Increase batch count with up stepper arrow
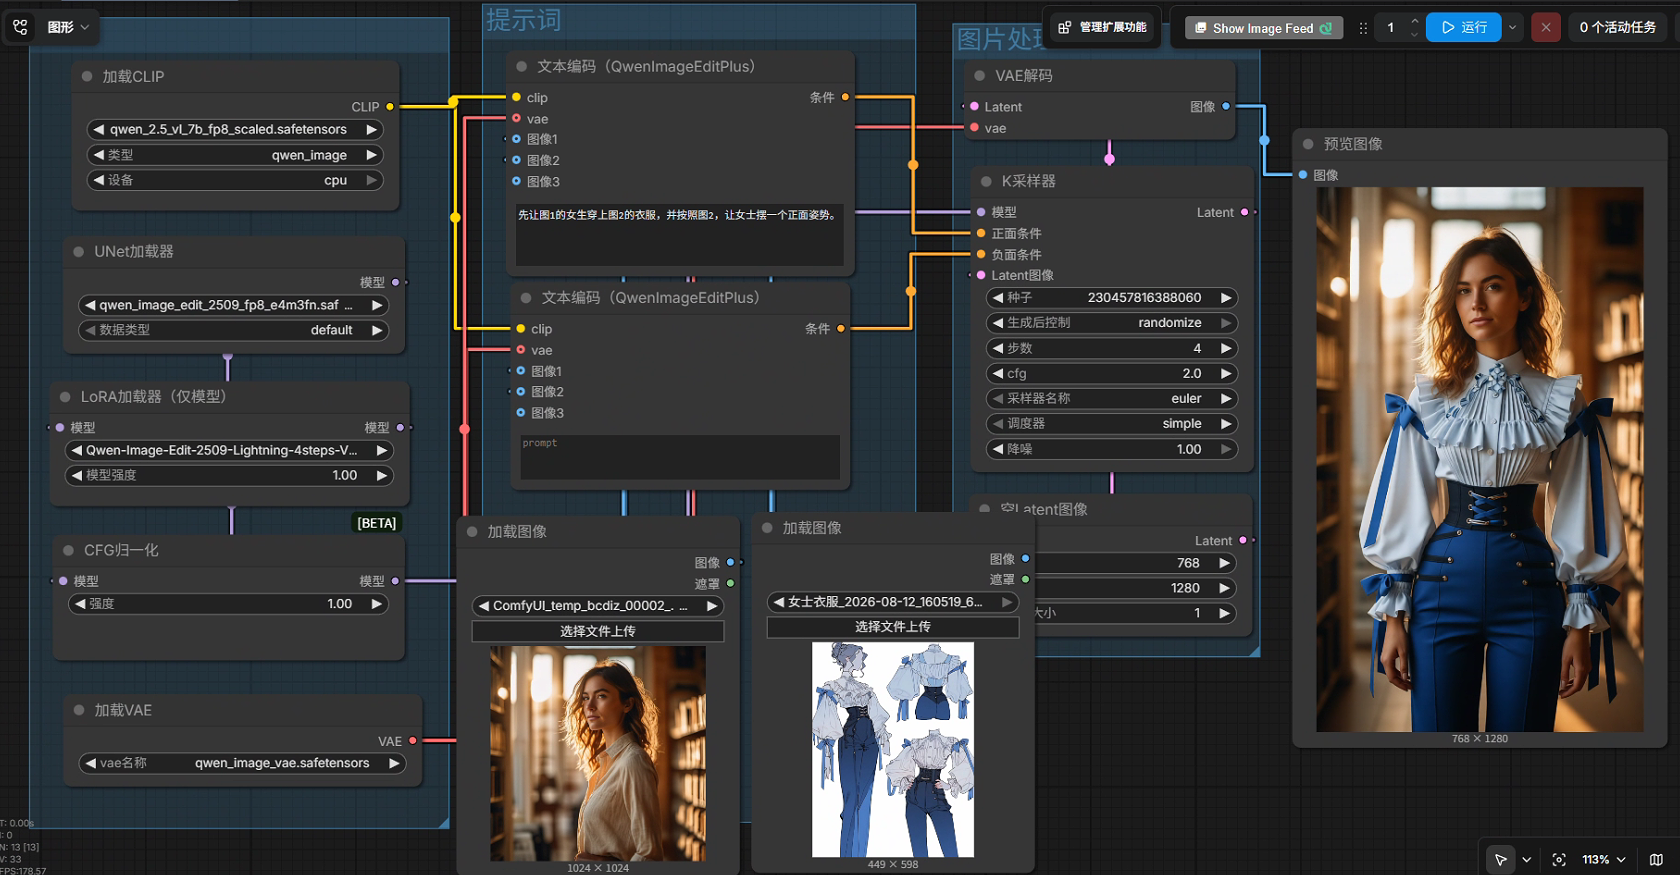Viewport: 1680px width, 875px height. tap(1414, 21)
